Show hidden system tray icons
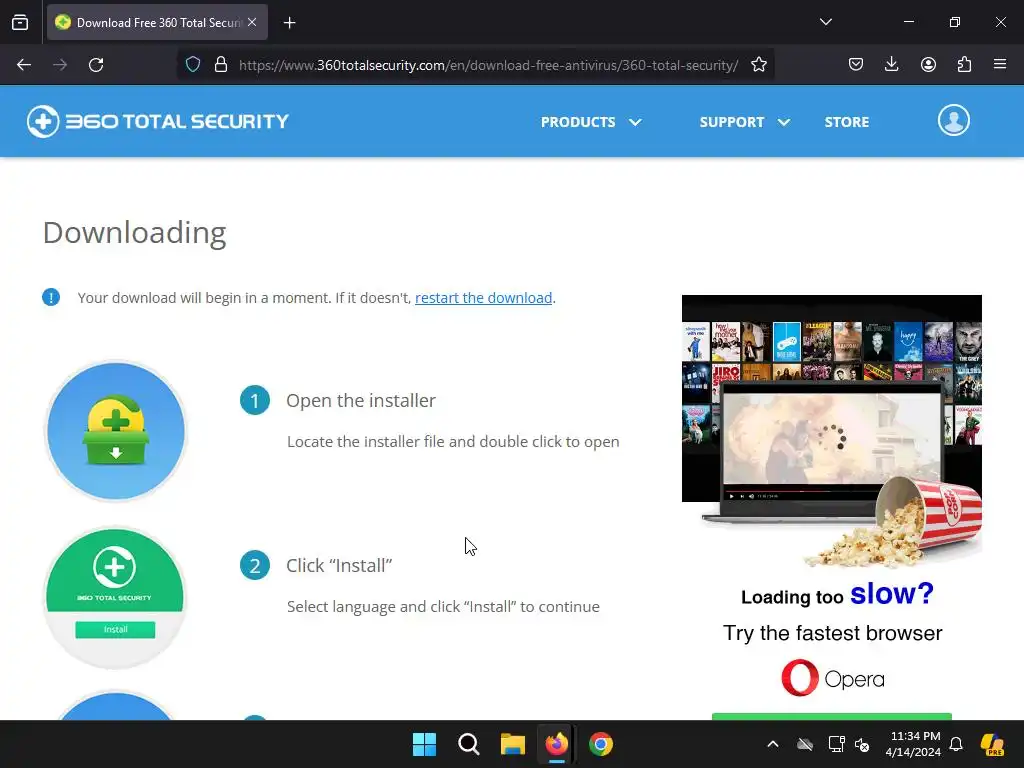 pyautogui.click(x=773, y=744)
